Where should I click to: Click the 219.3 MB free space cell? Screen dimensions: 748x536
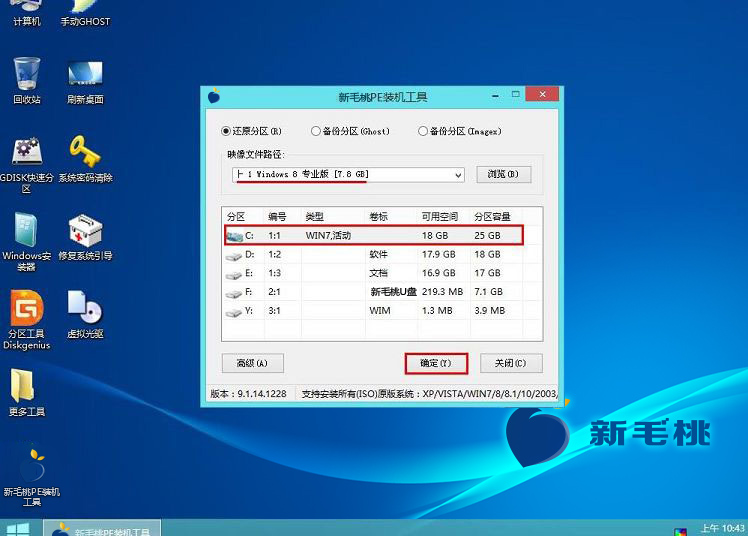[x=443, y=292]
